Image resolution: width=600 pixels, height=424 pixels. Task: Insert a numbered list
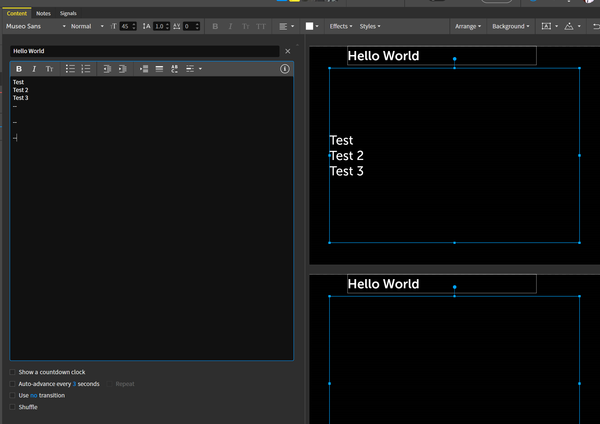tap(86, 69)
